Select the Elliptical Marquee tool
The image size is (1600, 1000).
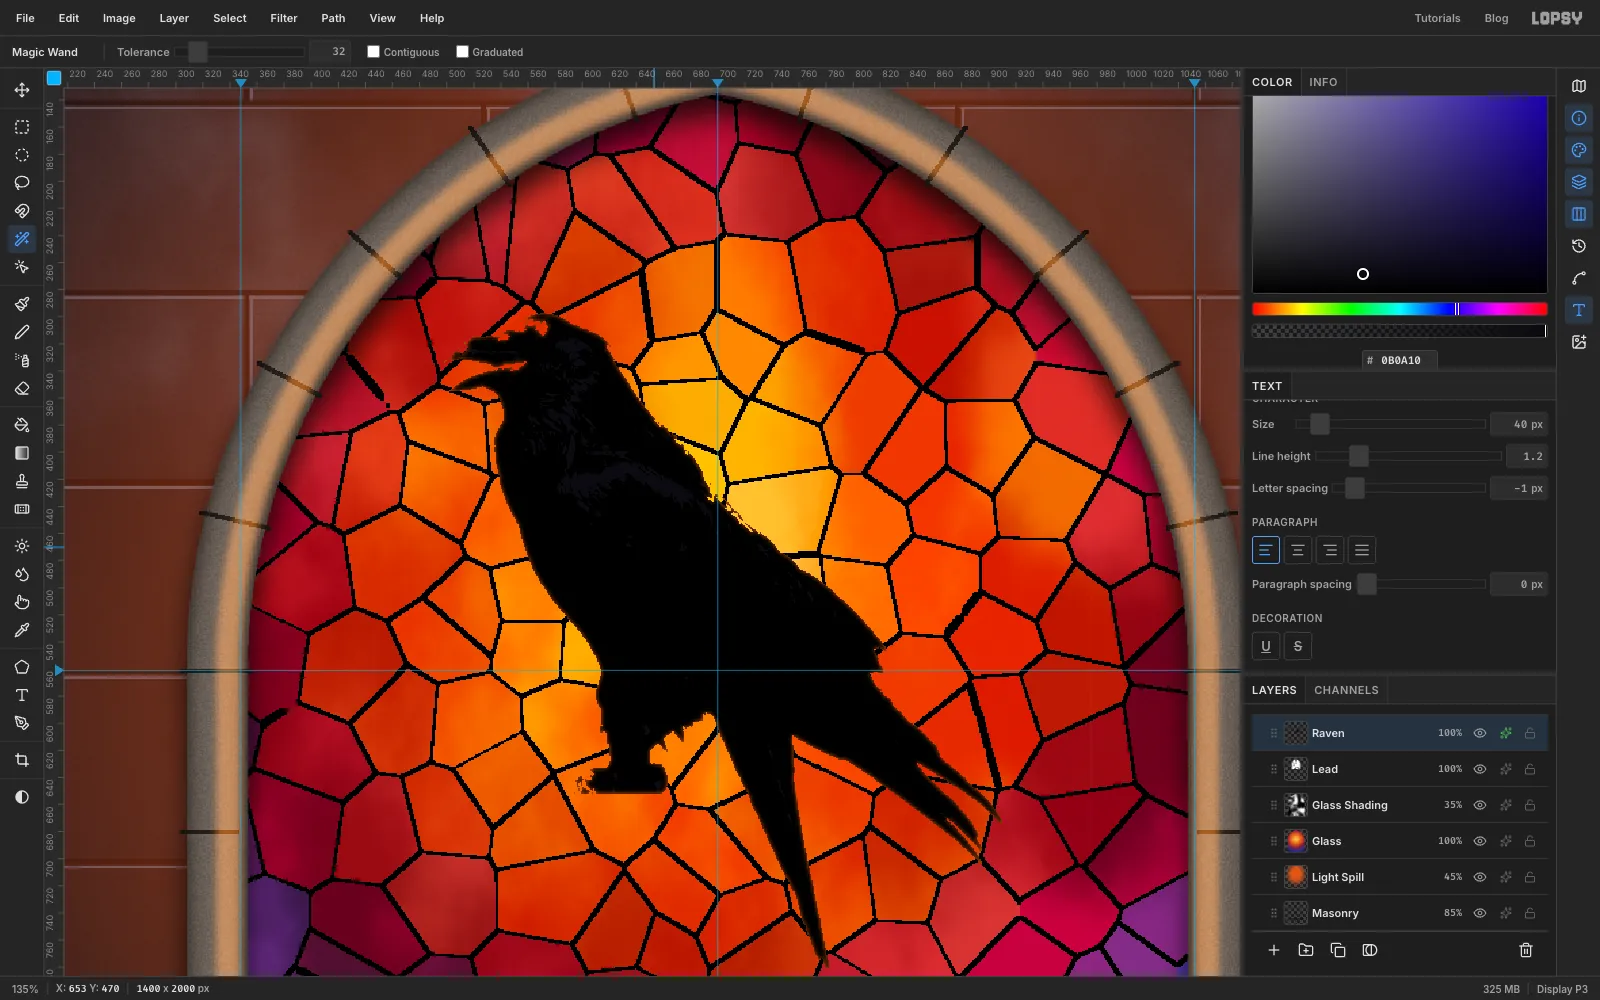22,155
